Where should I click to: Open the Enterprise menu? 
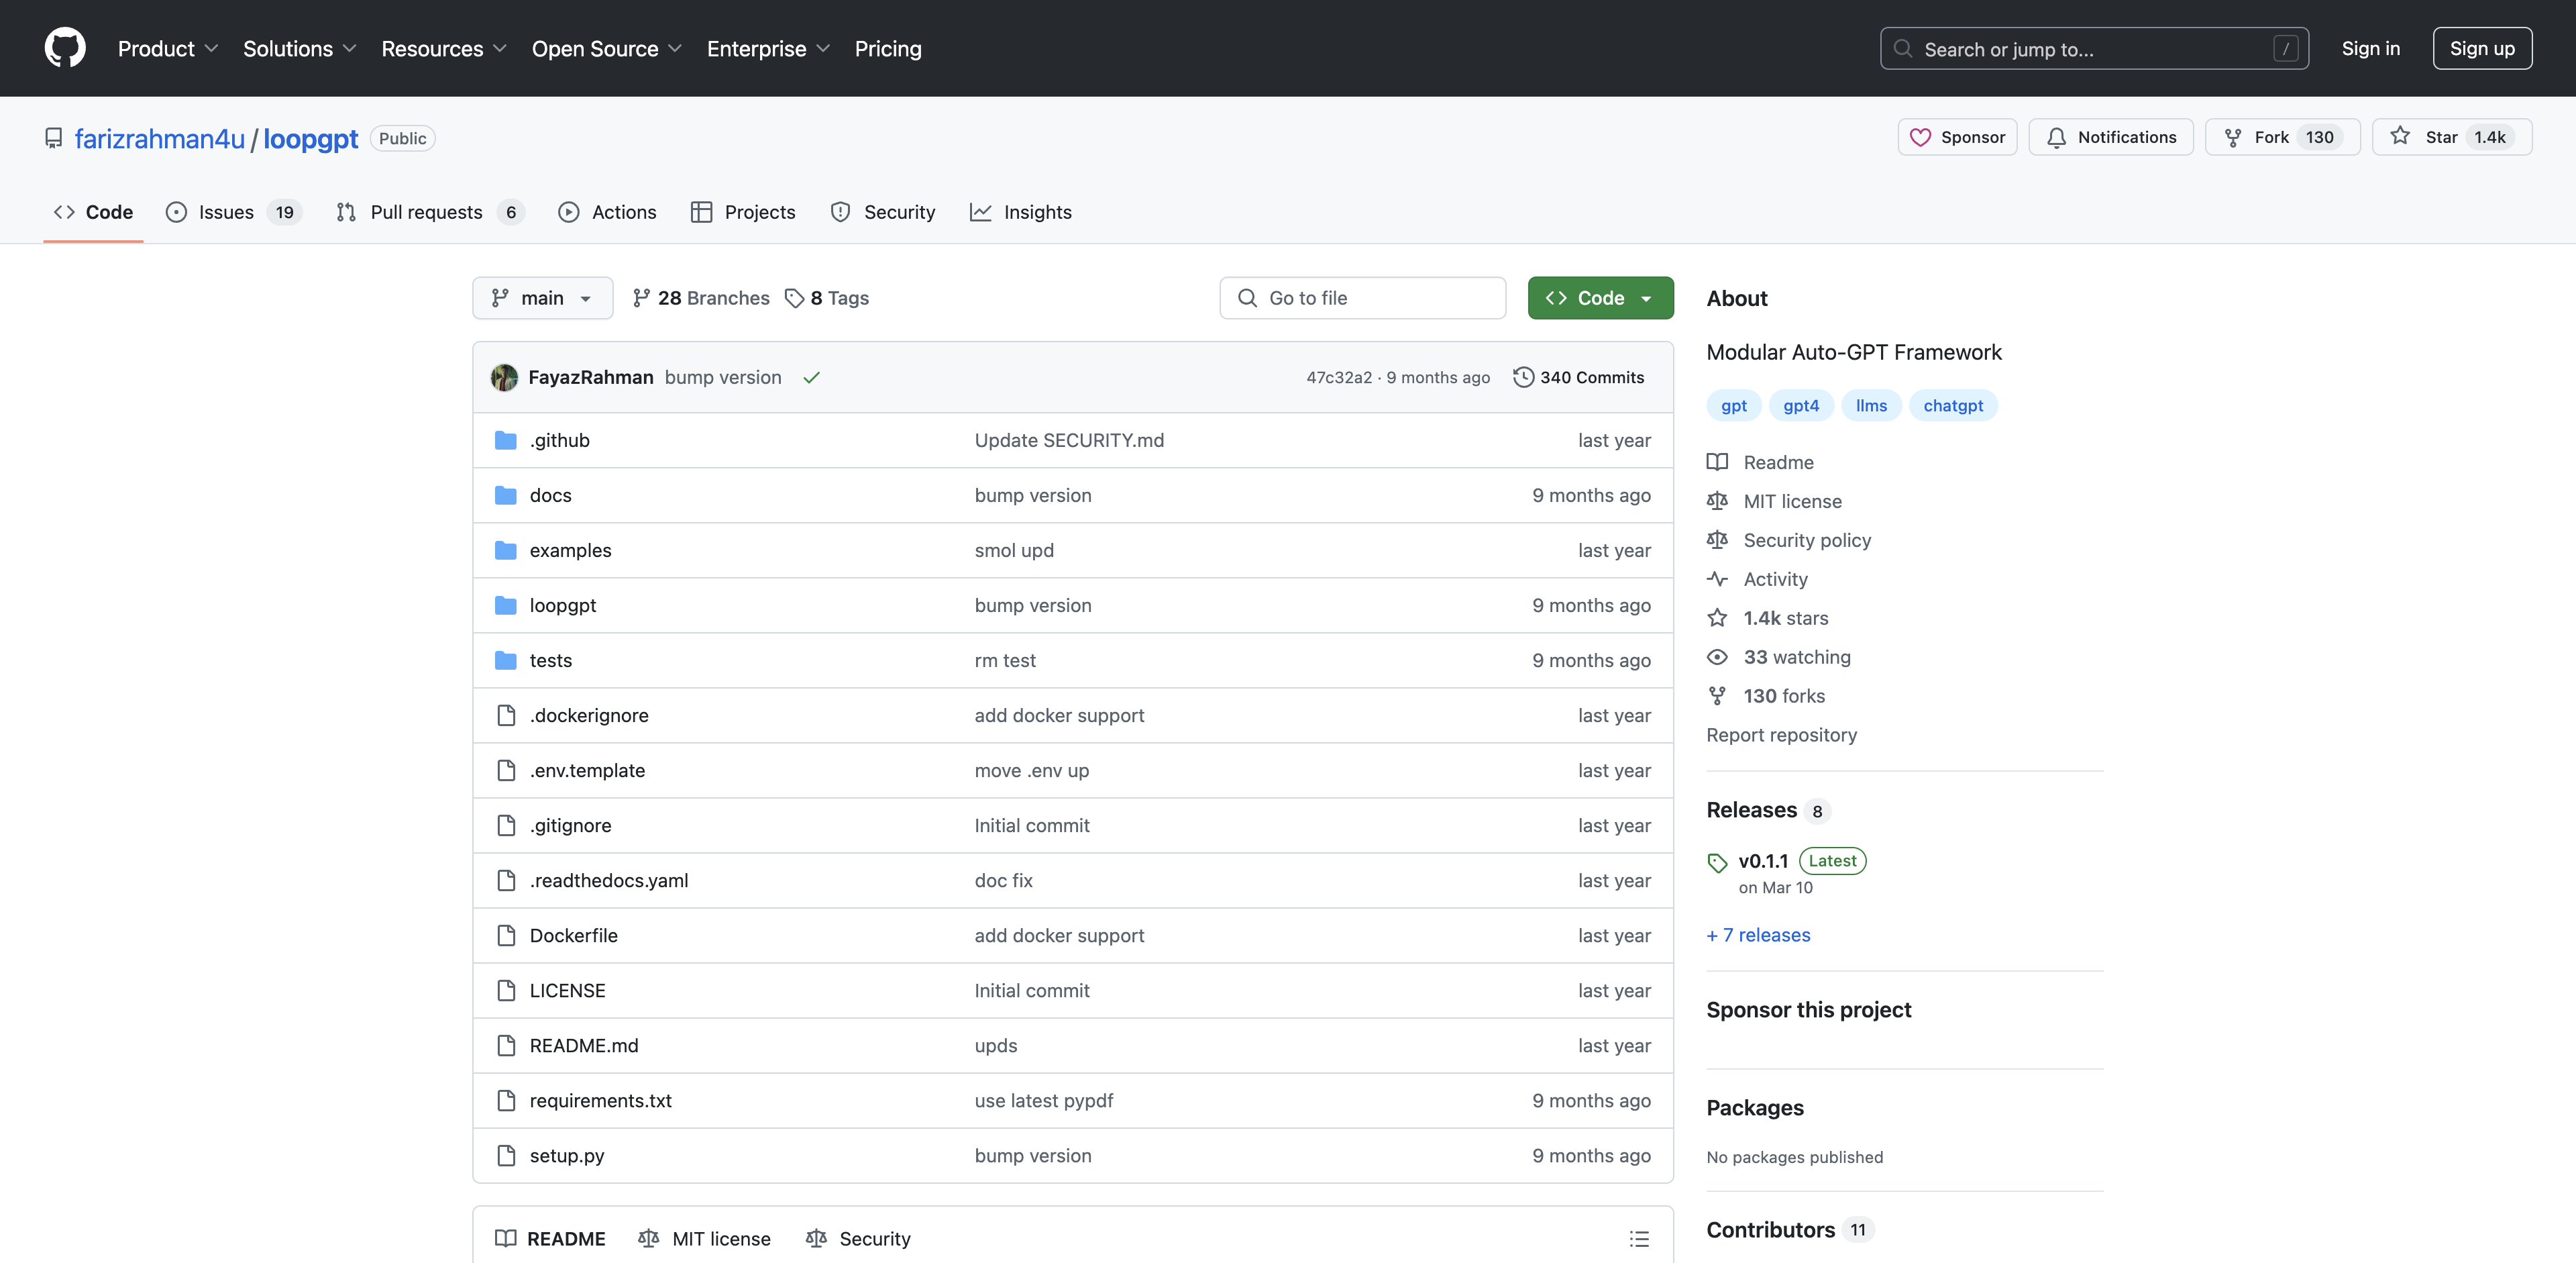[x=768, y=48]
